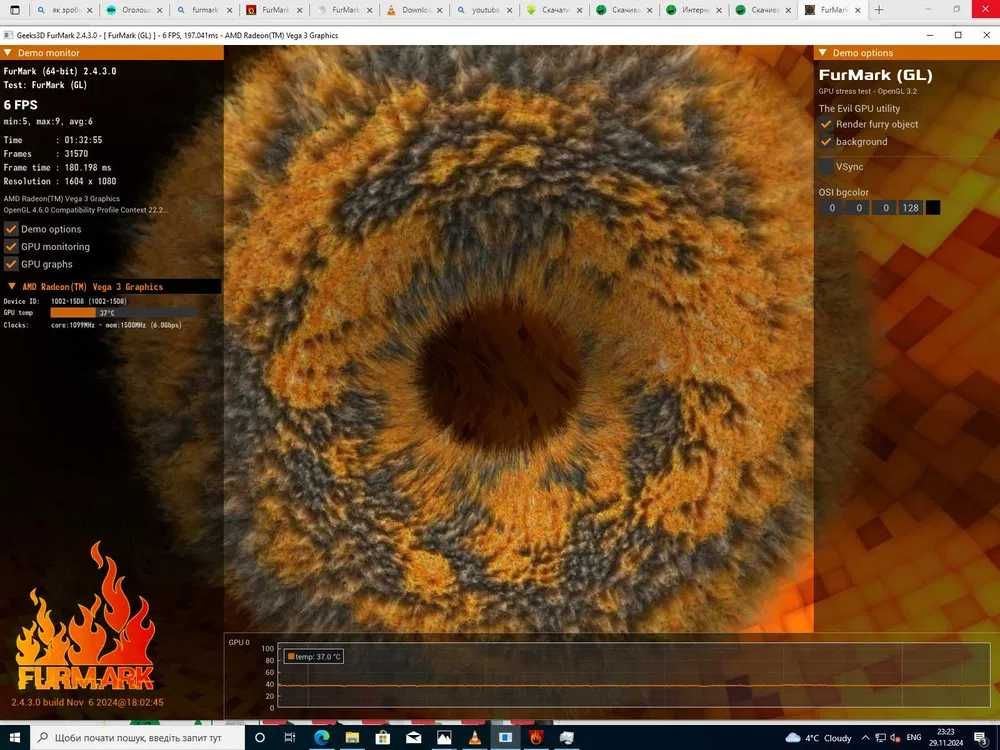1000x750 pixels.
Task: Close the 'Оголош' tab
Action: point(159,10)
